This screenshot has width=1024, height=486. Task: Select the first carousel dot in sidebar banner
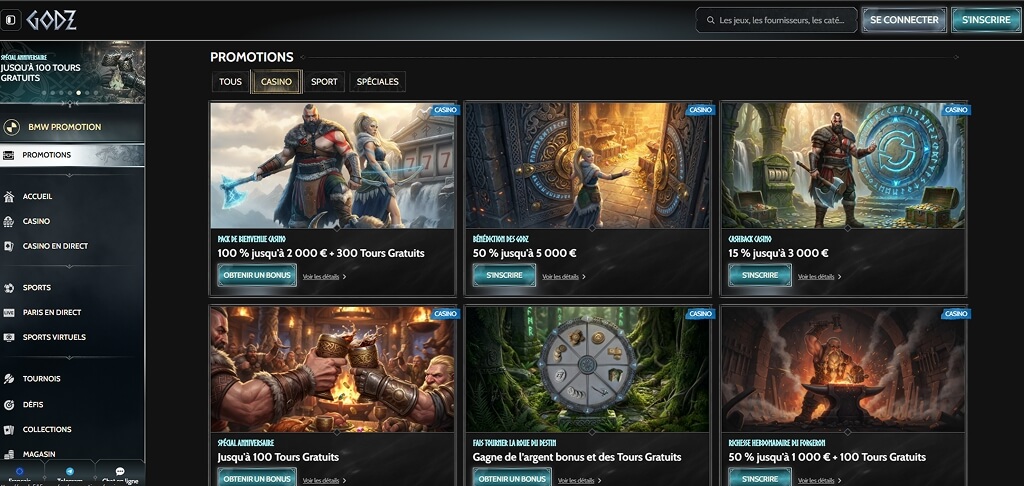point(44,93)
